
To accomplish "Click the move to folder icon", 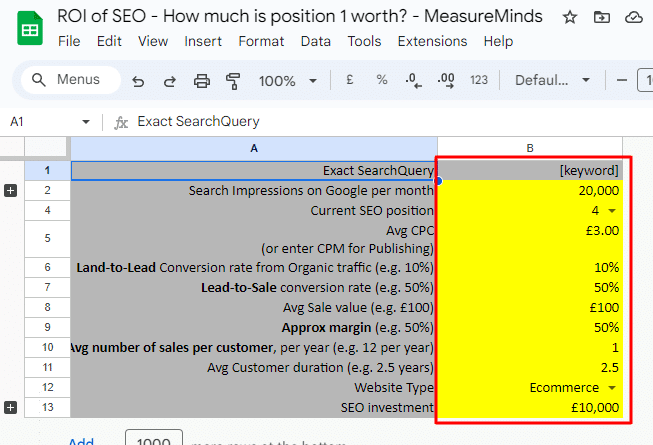I will pyautogui.click(x=601, y=17).
